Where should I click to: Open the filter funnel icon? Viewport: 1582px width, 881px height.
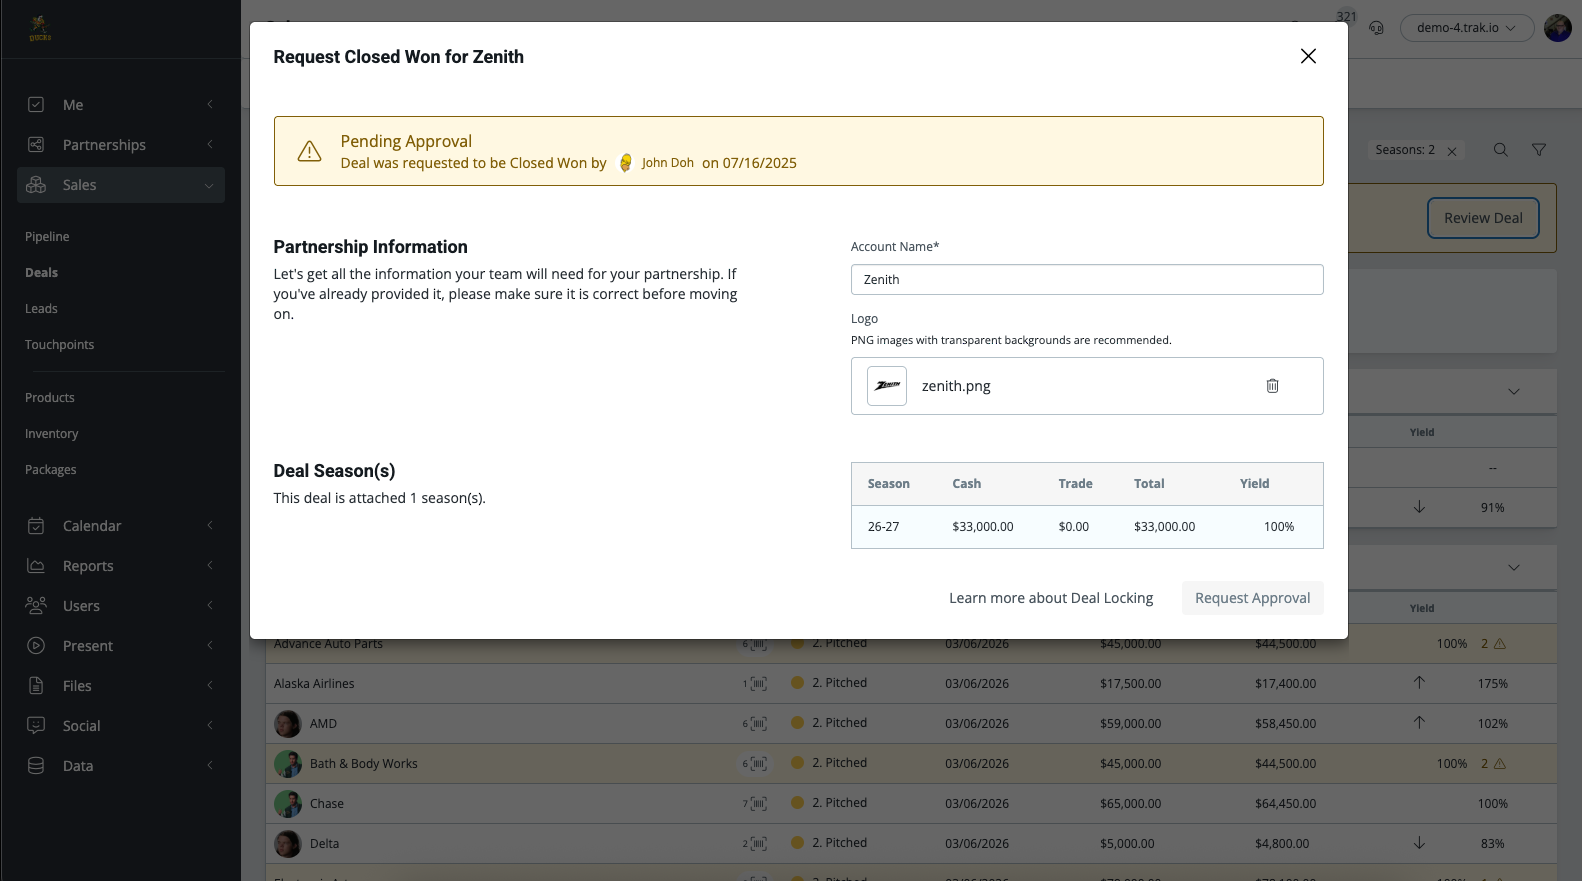[1539, 150]
